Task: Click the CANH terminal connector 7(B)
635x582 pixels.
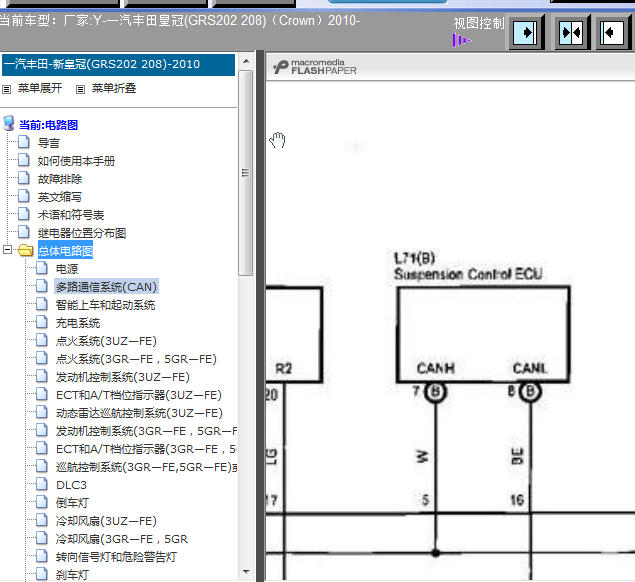Action: pyautogui.click(x=435, y=392)
